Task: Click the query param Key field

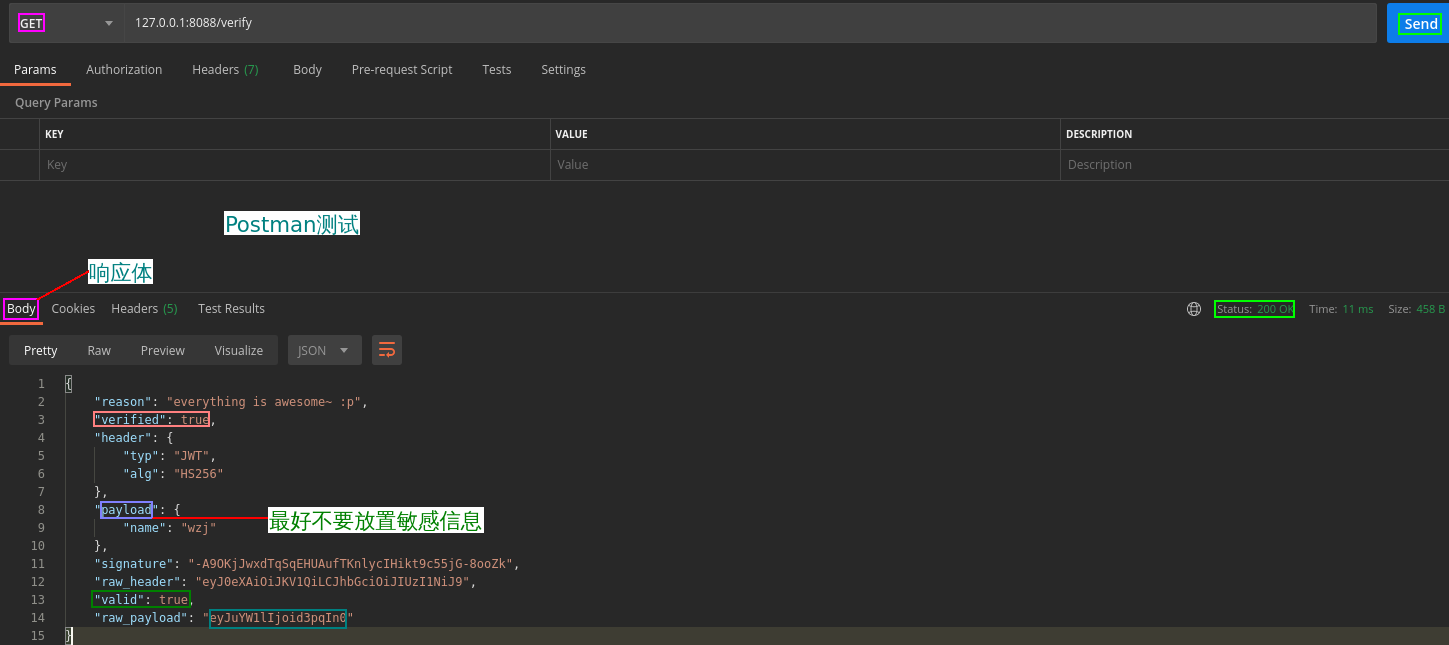Action: (295, 165)
